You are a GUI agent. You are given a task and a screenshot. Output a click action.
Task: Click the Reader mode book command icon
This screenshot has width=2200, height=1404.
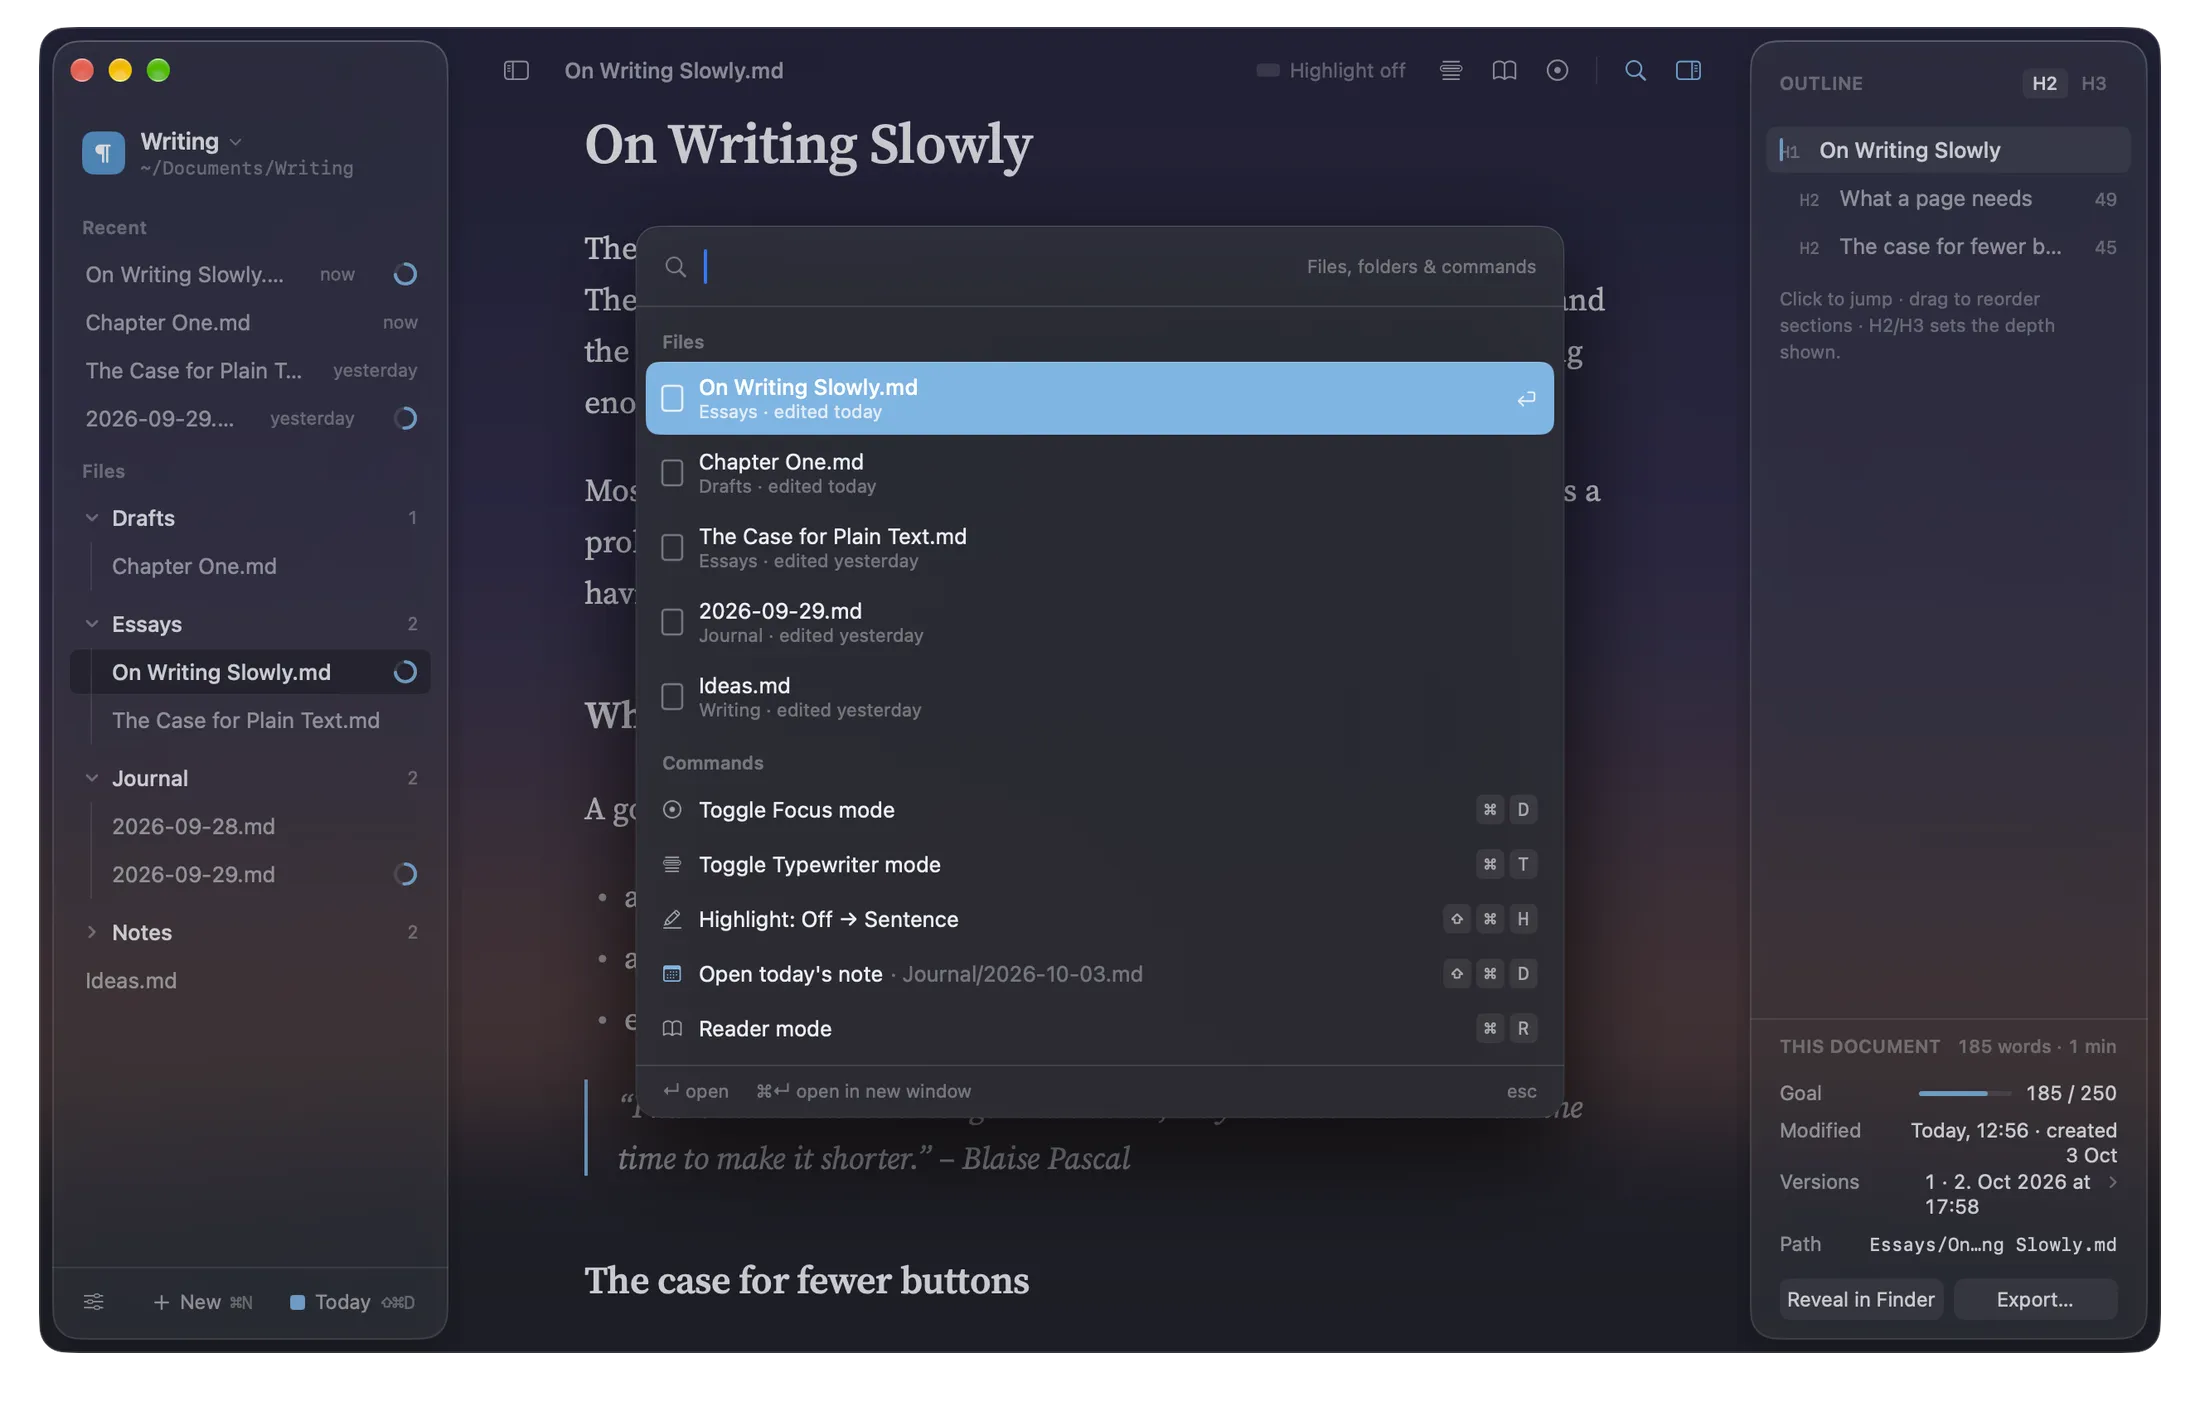tap(672, 1028)
